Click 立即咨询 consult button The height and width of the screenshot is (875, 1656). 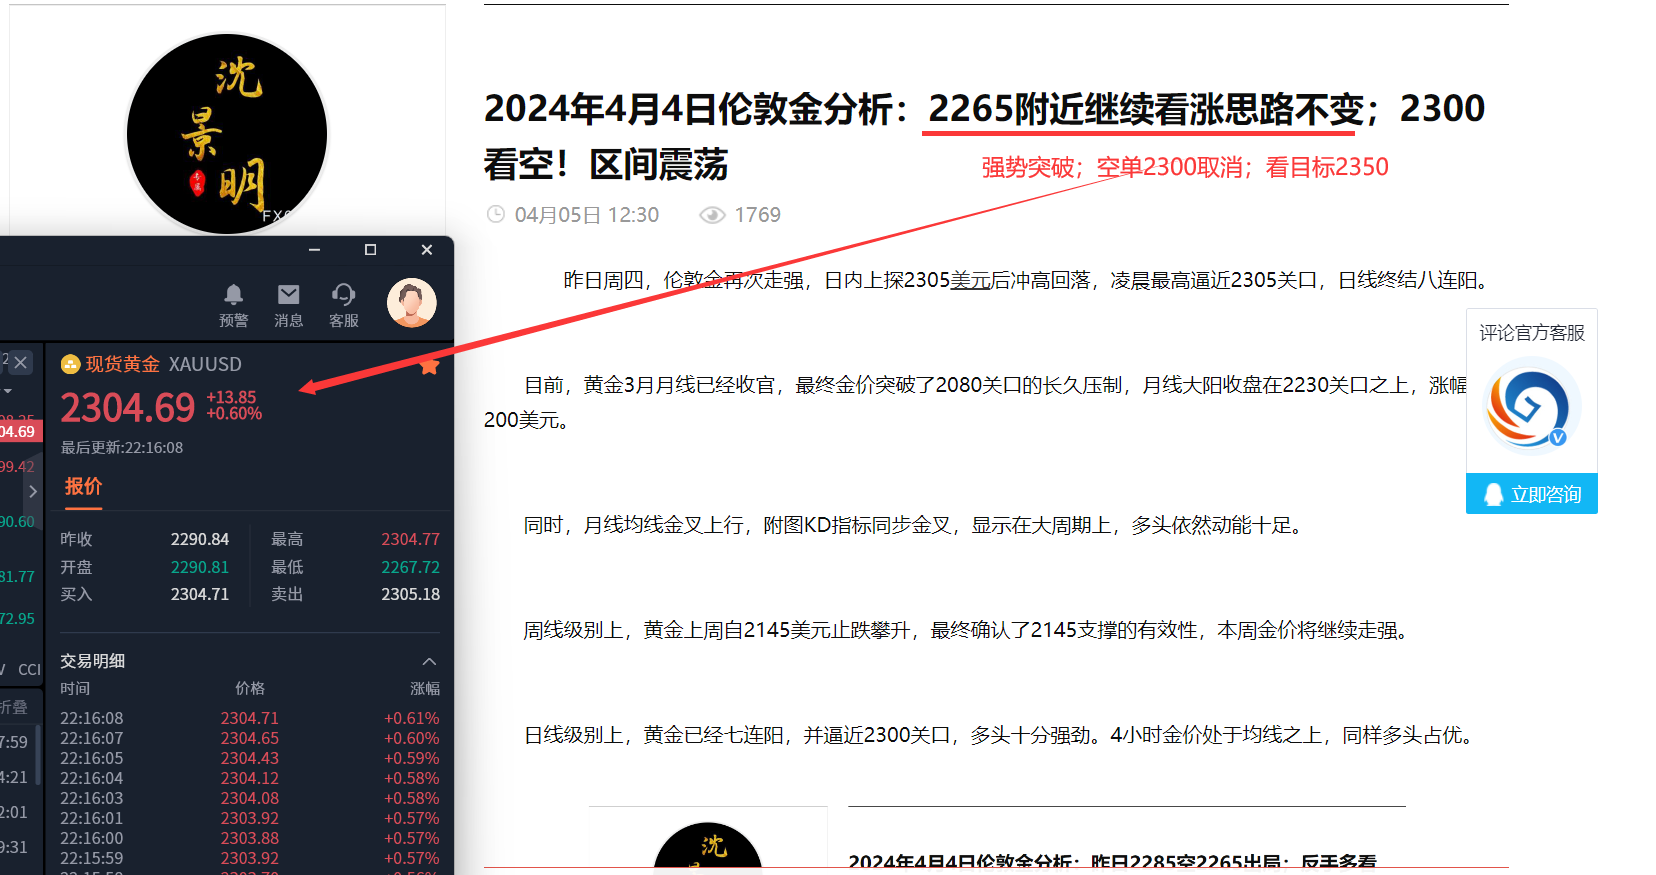[x=1531, y=494]
